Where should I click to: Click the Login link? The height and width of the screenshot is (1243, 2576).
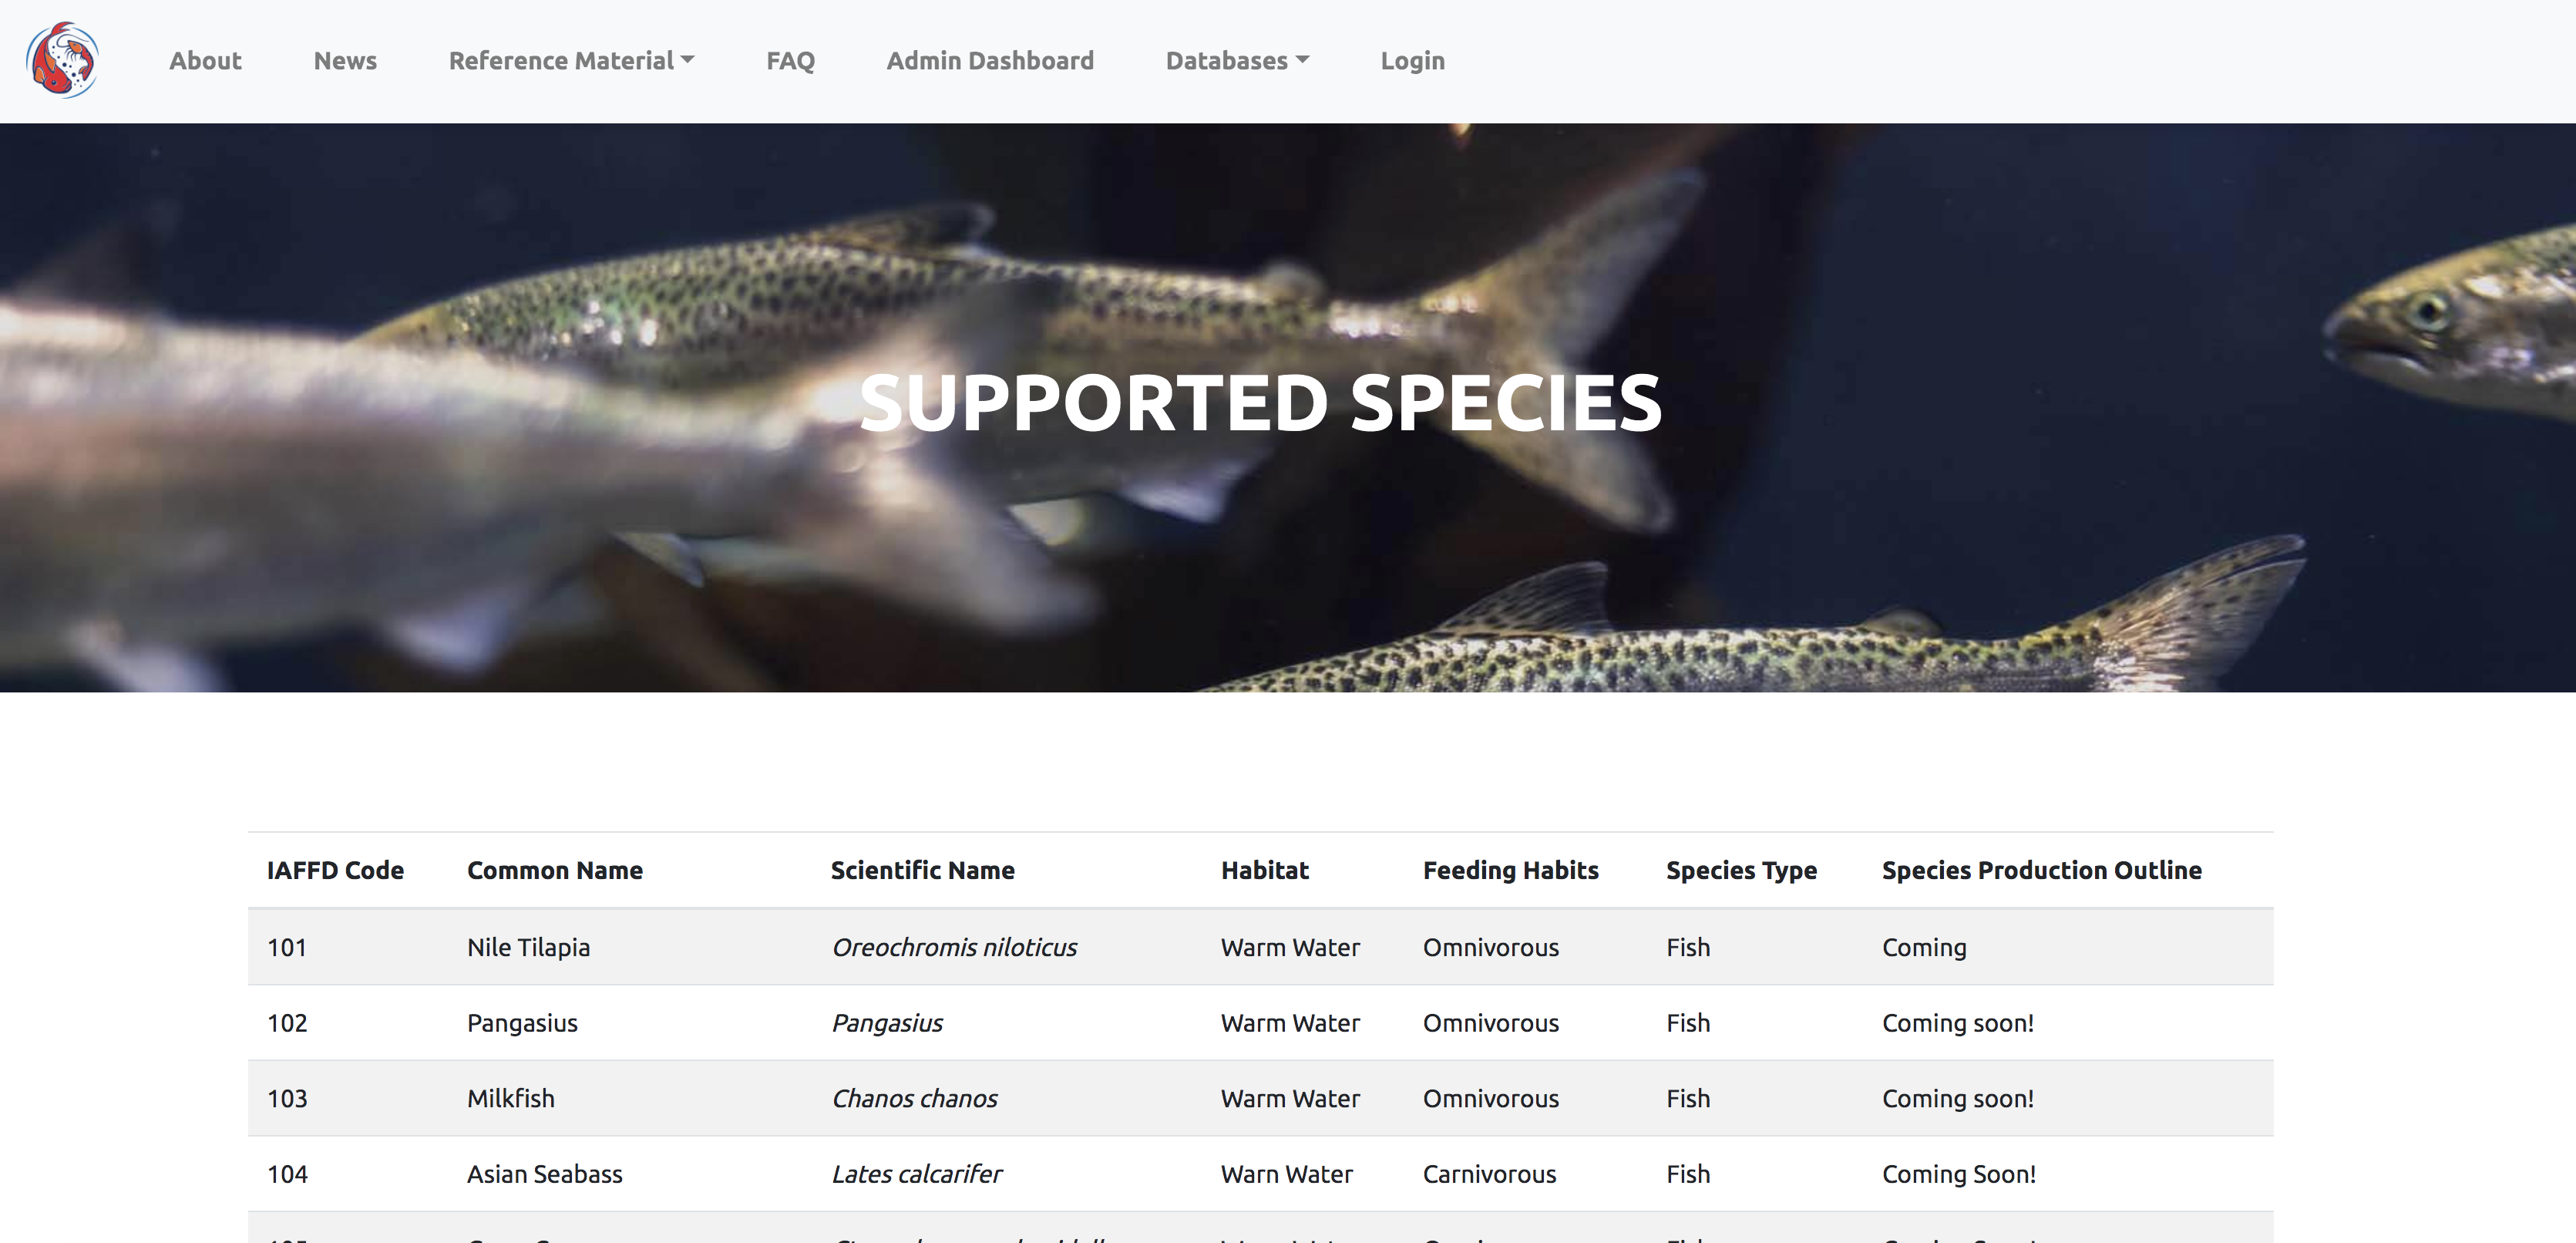tap(1412, 61)
